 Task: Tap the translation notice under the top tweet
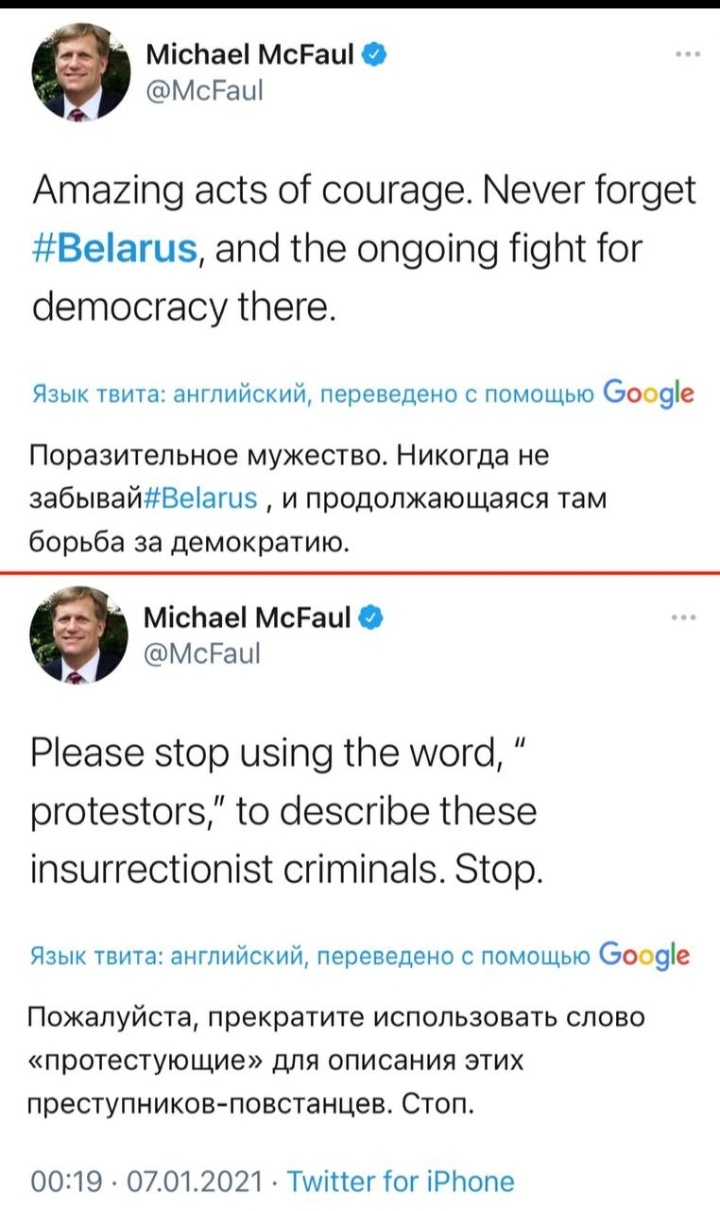(310, 393)
